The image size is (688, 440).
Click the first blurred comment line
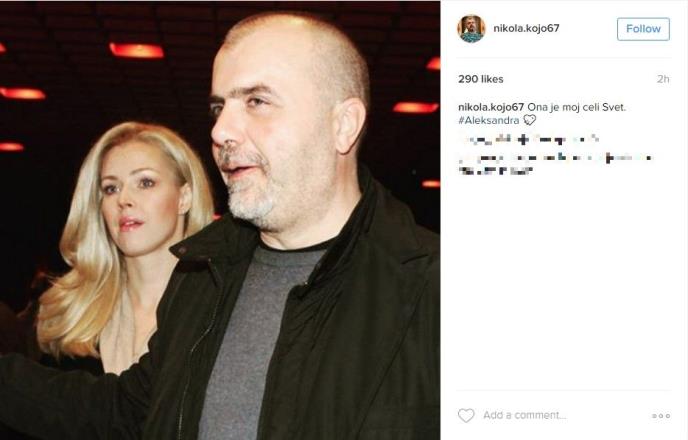pos(529,140)
